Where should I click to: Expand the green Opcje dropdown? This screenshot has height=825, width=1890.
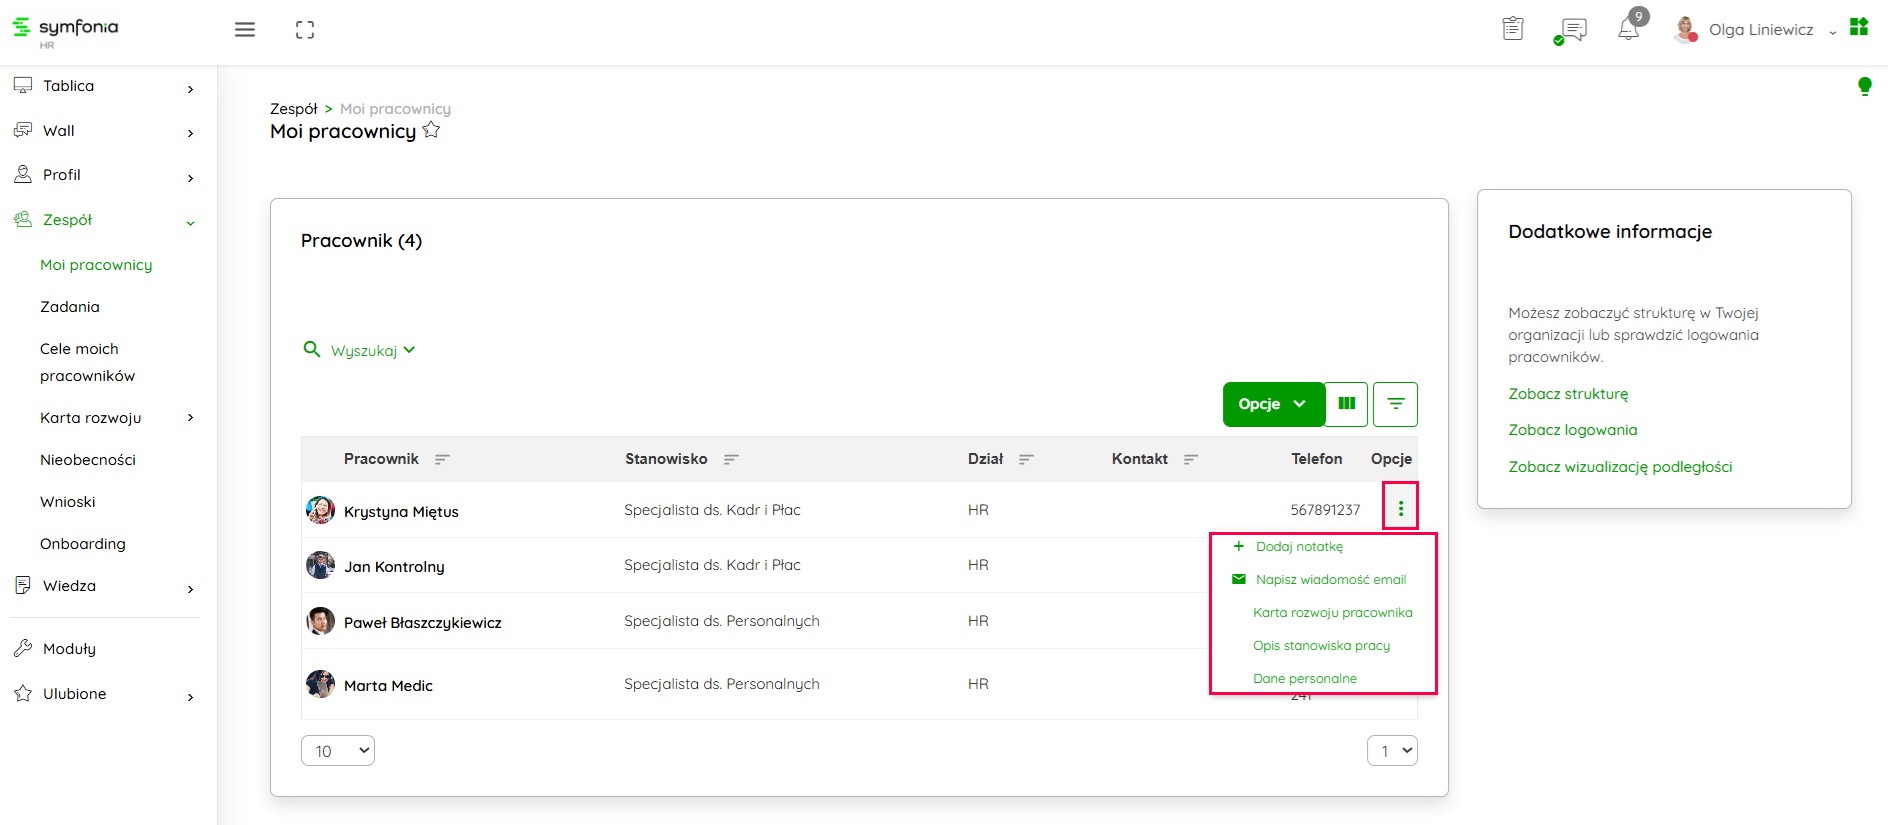(x=1272, y=404)
